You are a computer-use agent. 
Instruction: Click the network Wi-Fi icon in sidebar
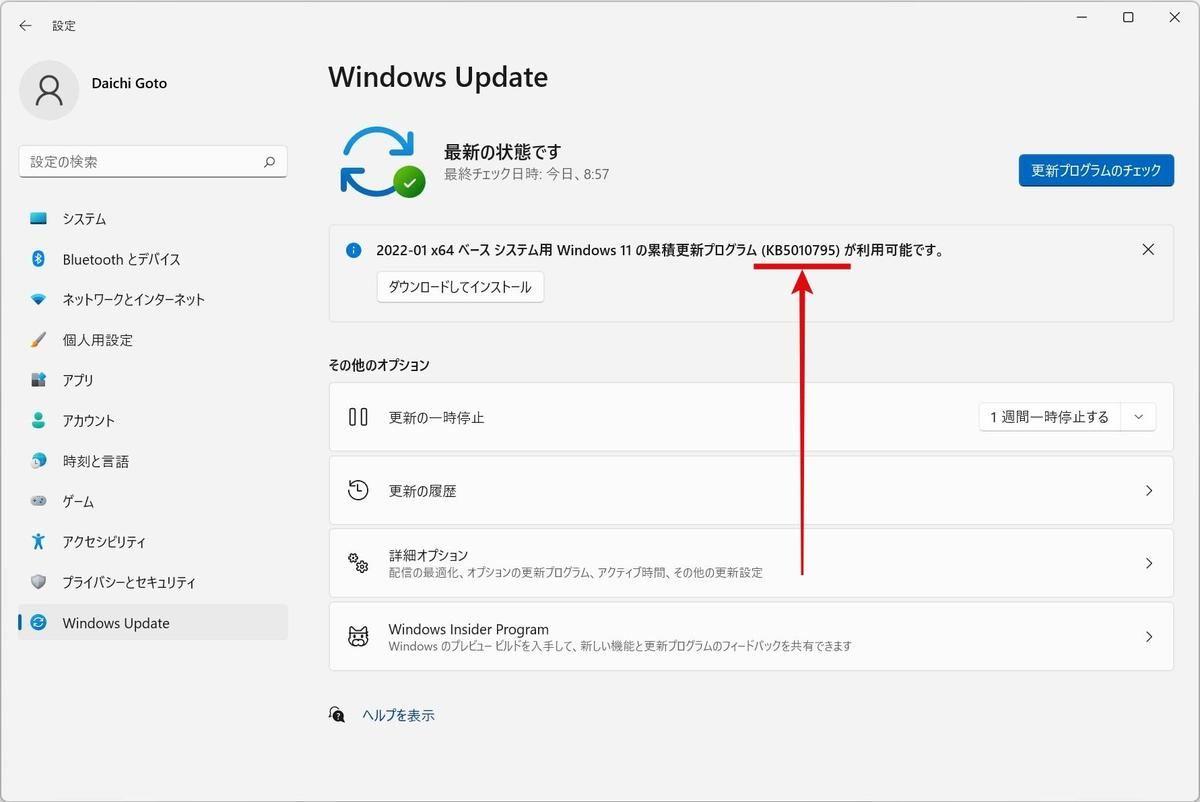(39, 300)
